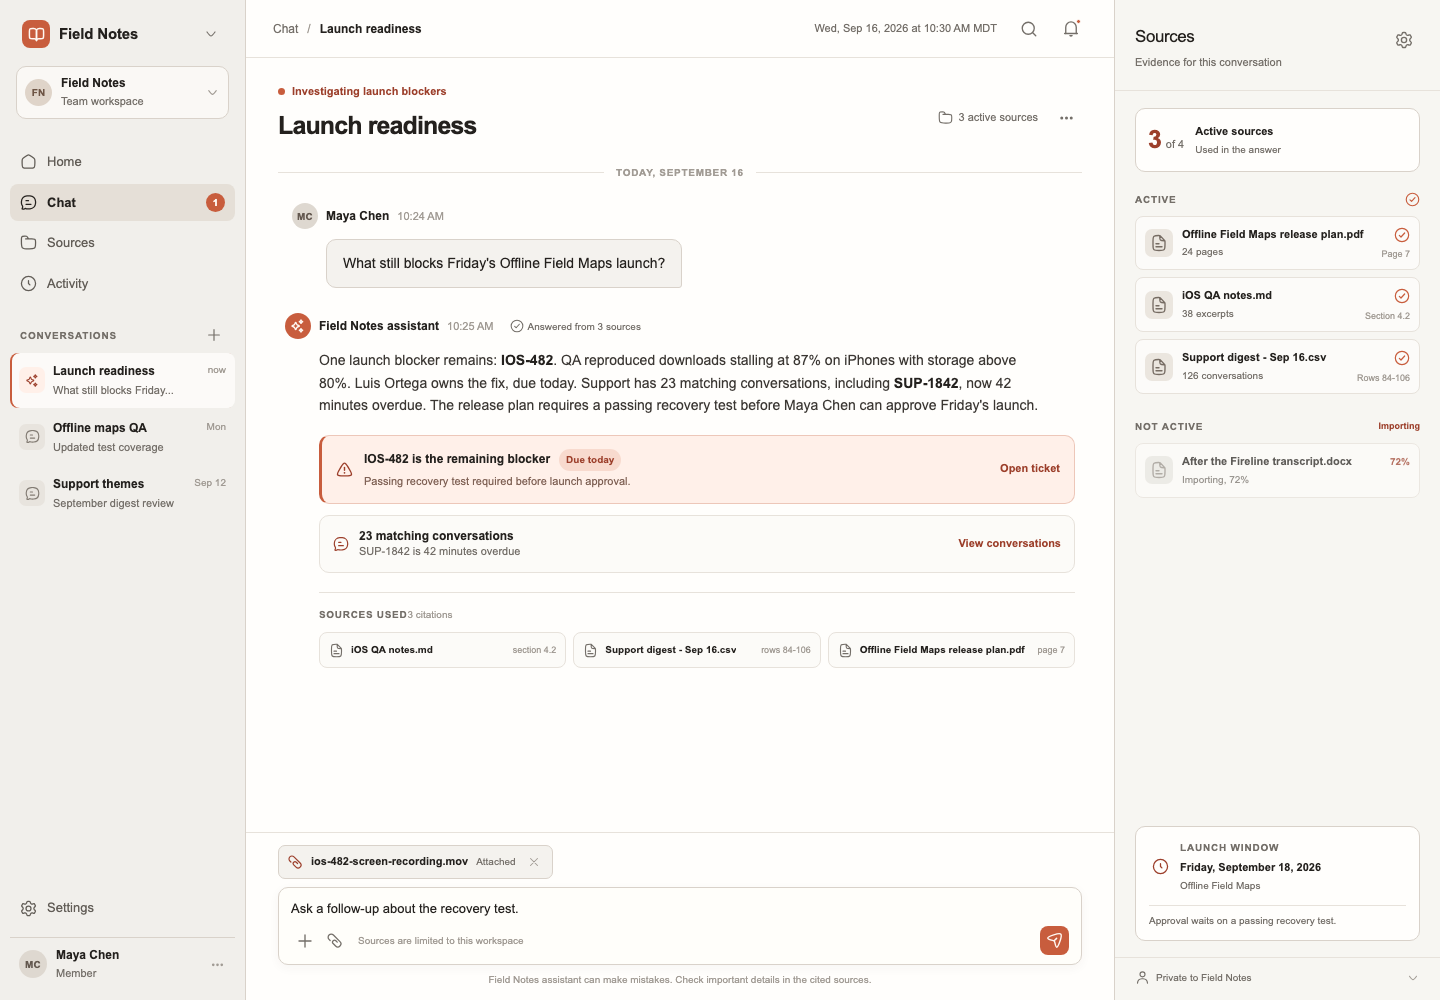This screenshot has height=1000, width=1440.
Task: Open notifications bell
Action: coord(1071,29)
